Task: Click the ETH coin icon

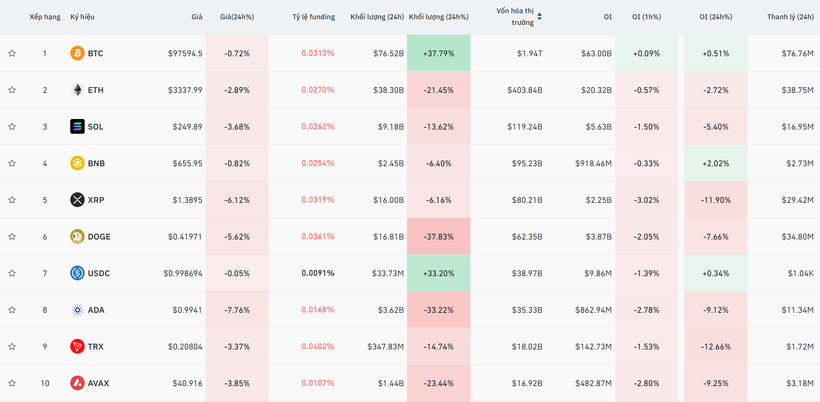Action: [x=77, y=90]
